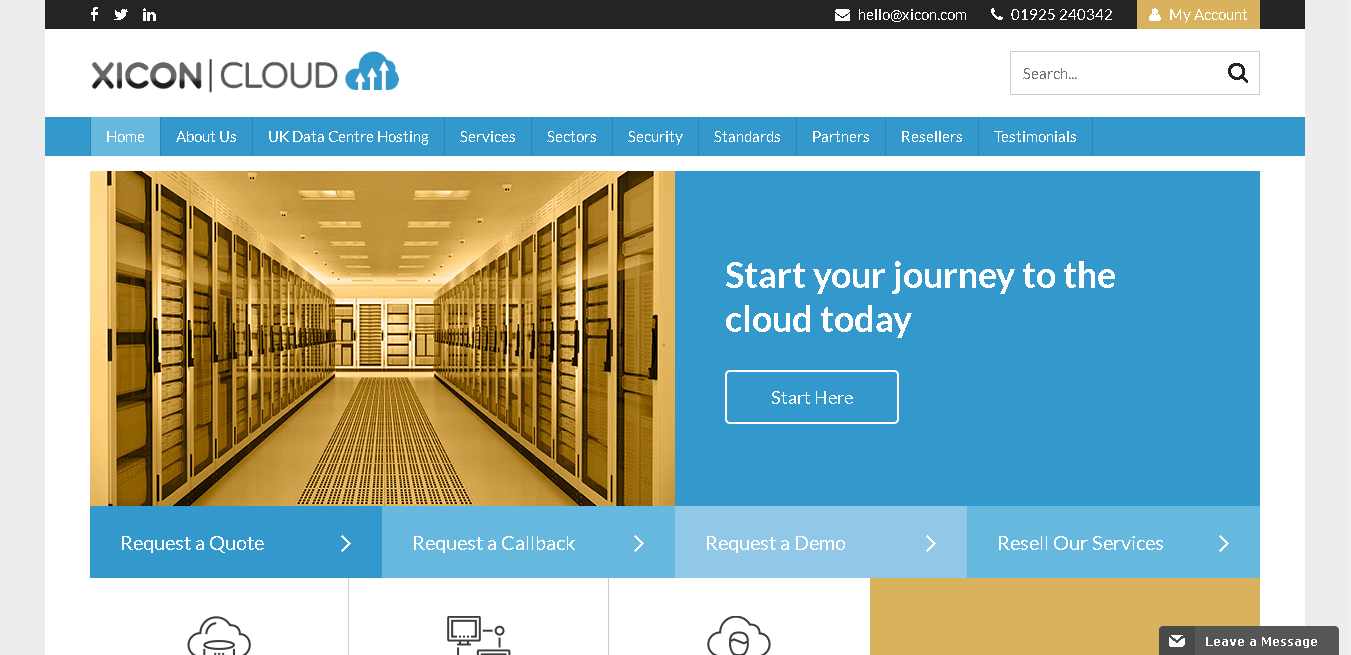Open UK Data Centre Hosting menu item
The image size is (1351, 655).
point(348,137)
